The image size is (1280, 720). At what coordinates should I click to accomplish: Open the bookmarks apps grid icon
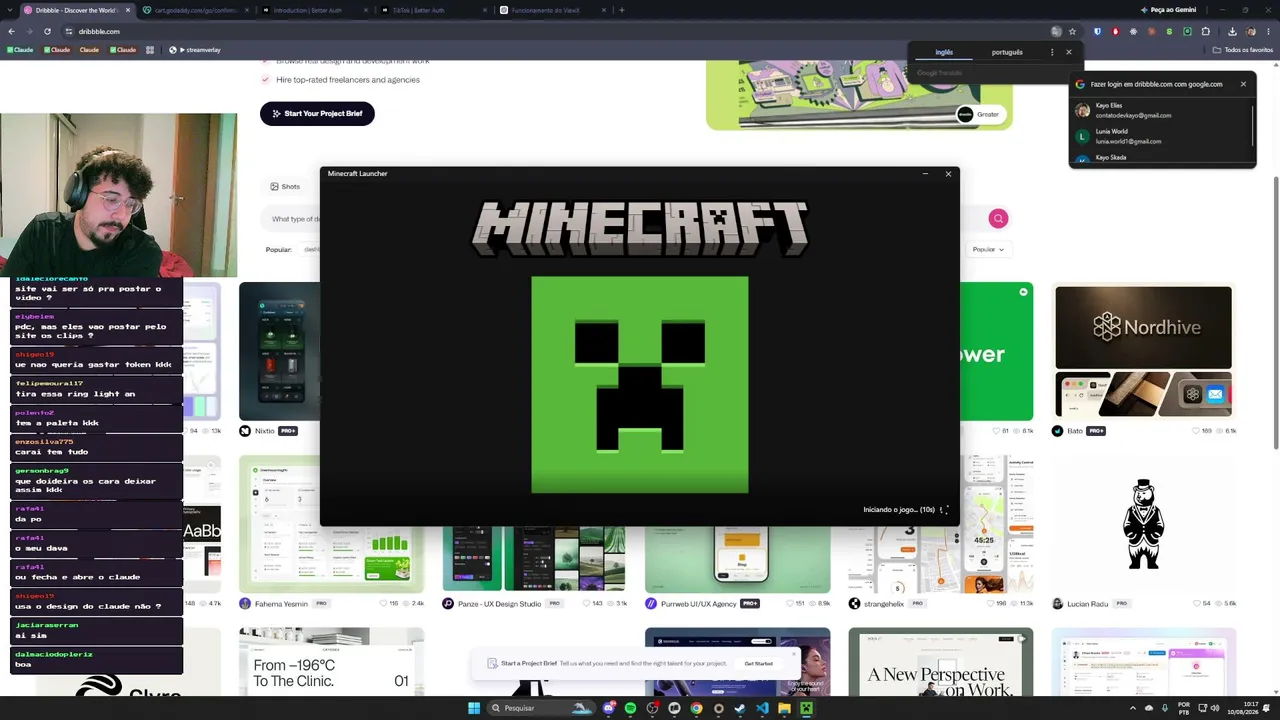(x=150, y=50)
